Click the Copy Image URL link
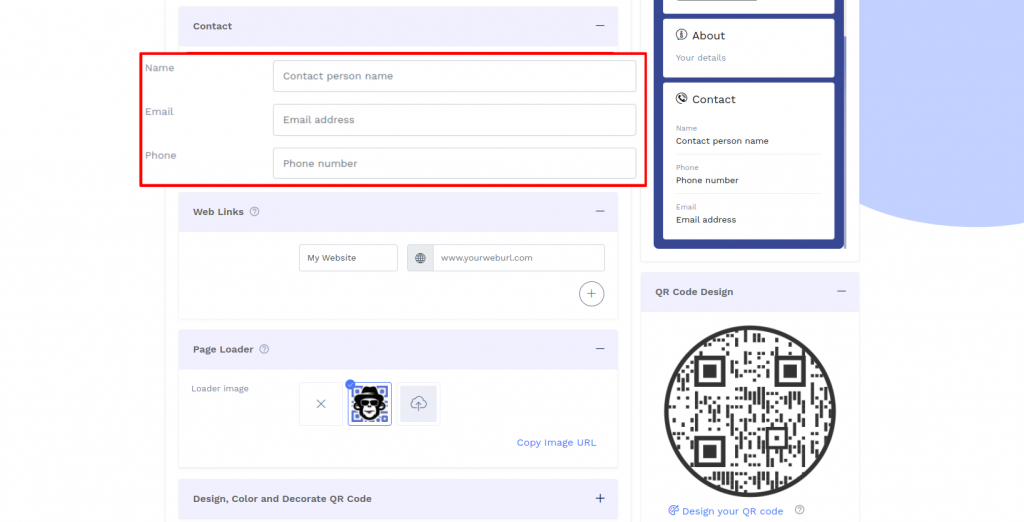1024x522 pixels. click(x=556, y=443)
